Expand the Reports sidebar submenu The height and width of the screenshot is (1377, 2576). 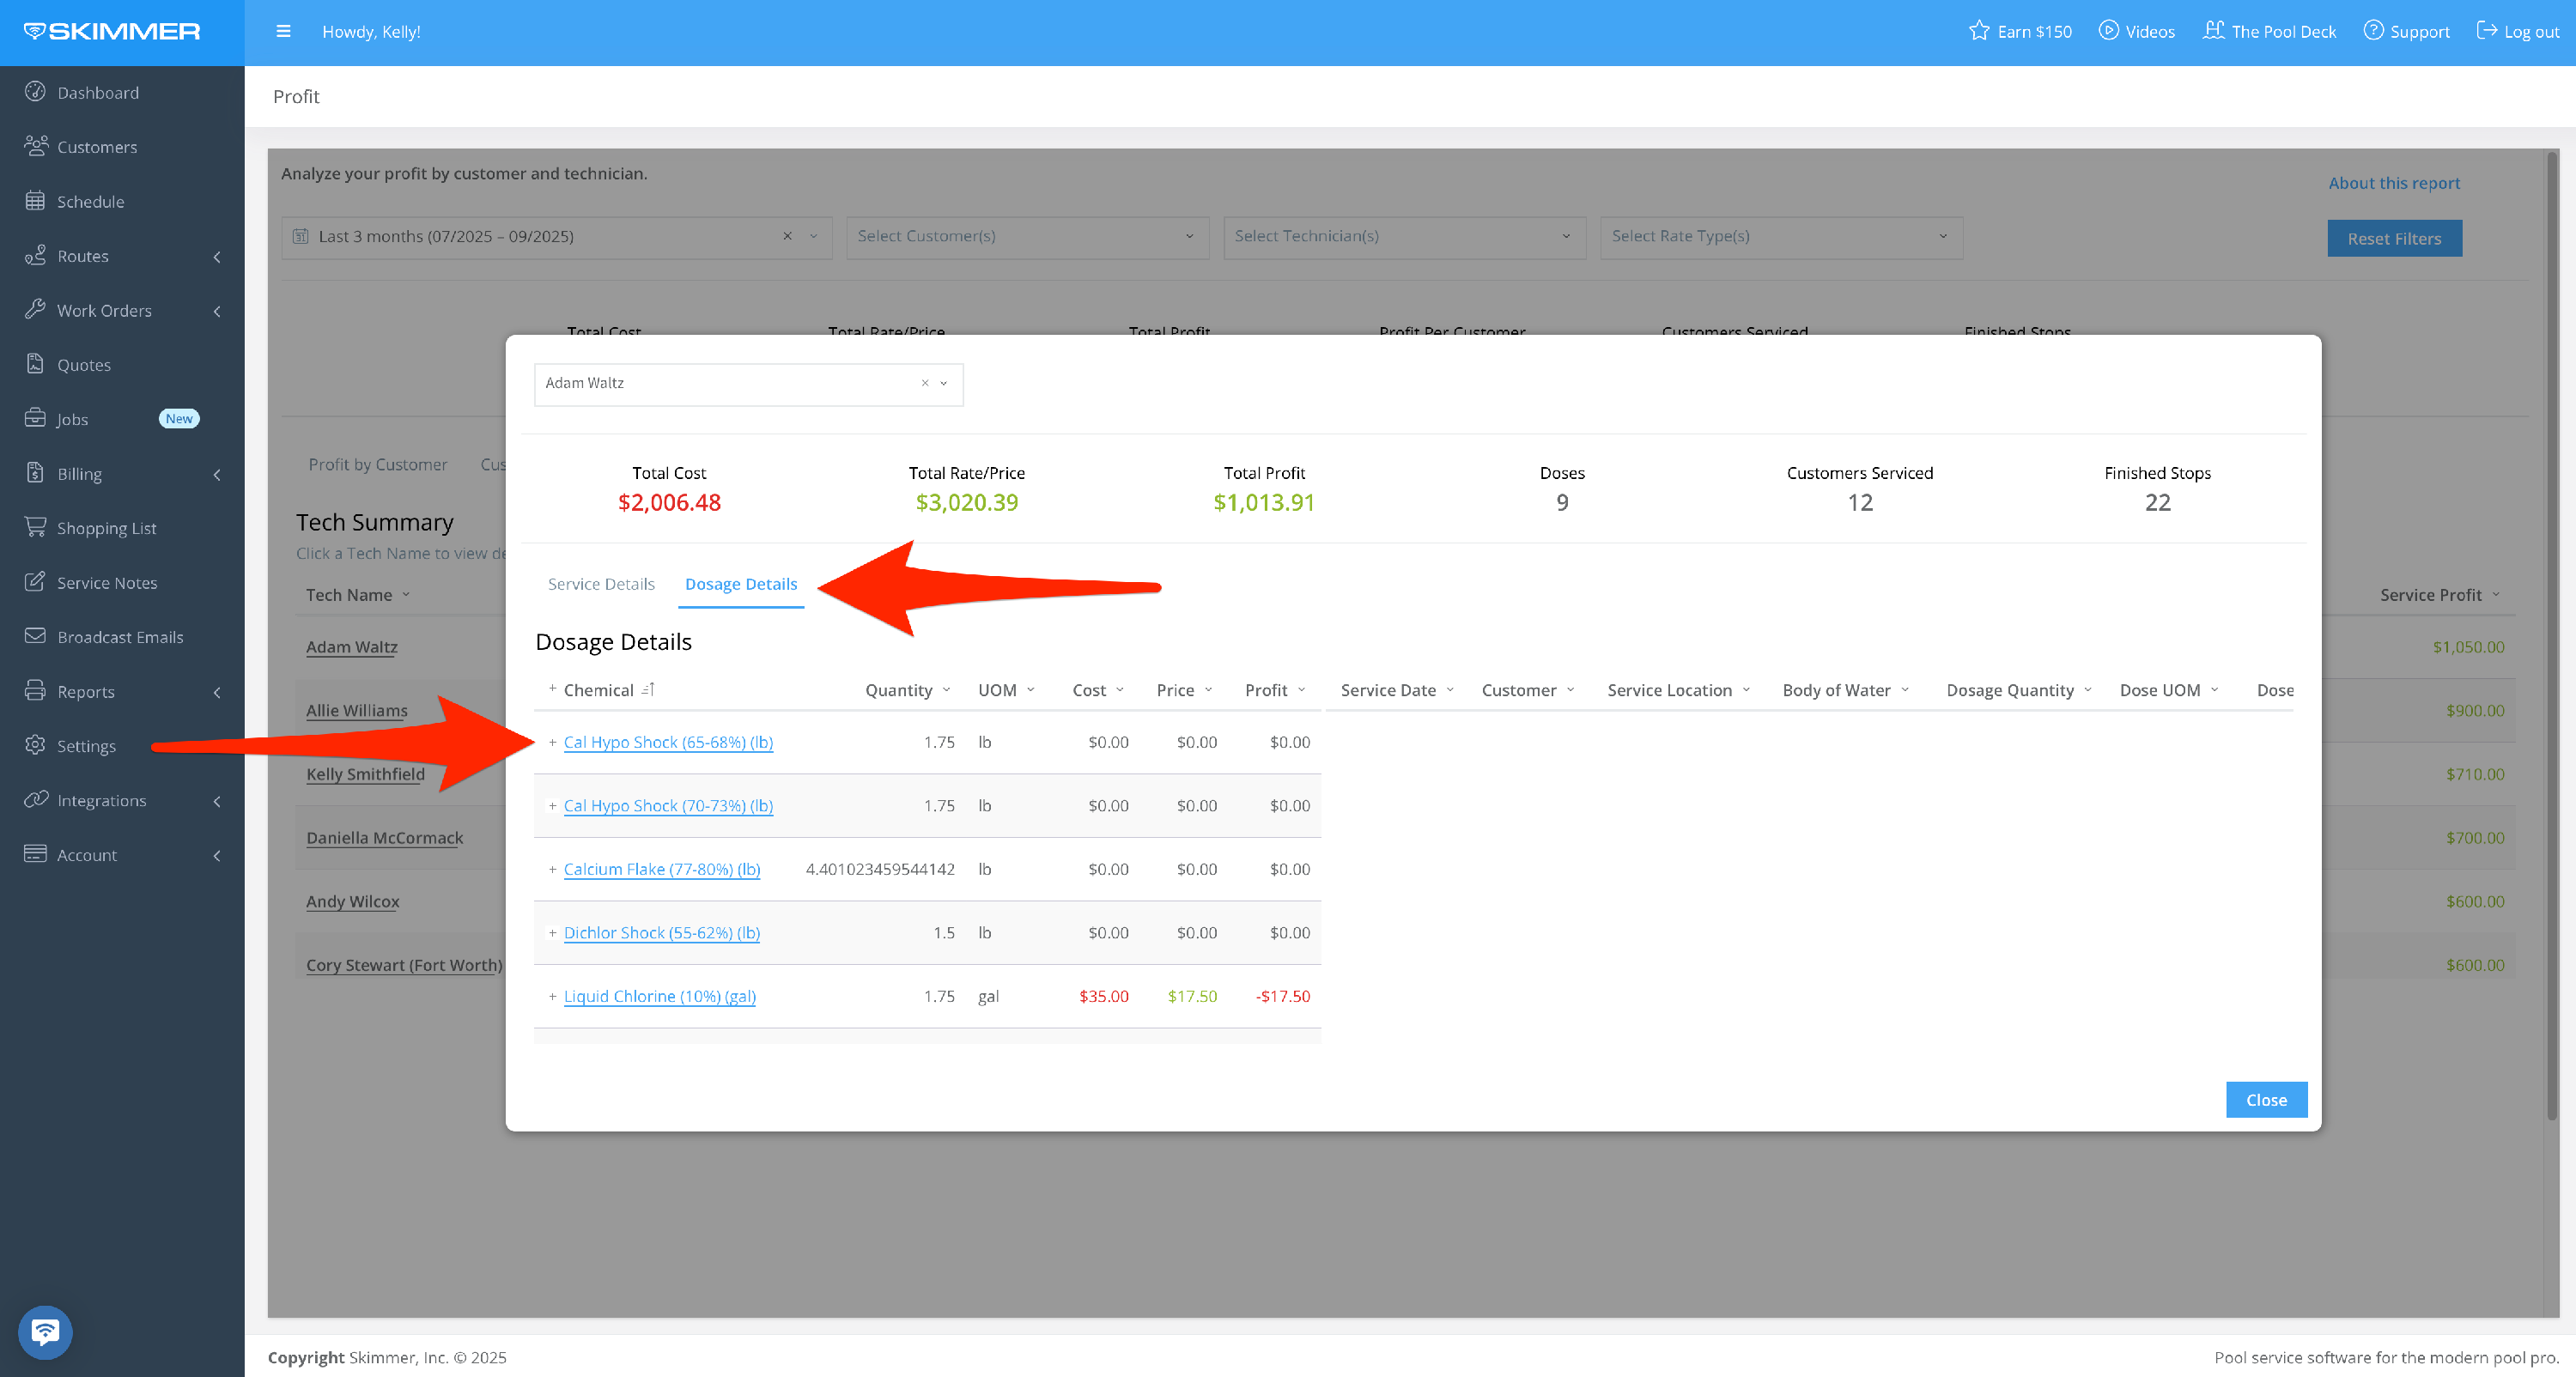pos(217,692)
